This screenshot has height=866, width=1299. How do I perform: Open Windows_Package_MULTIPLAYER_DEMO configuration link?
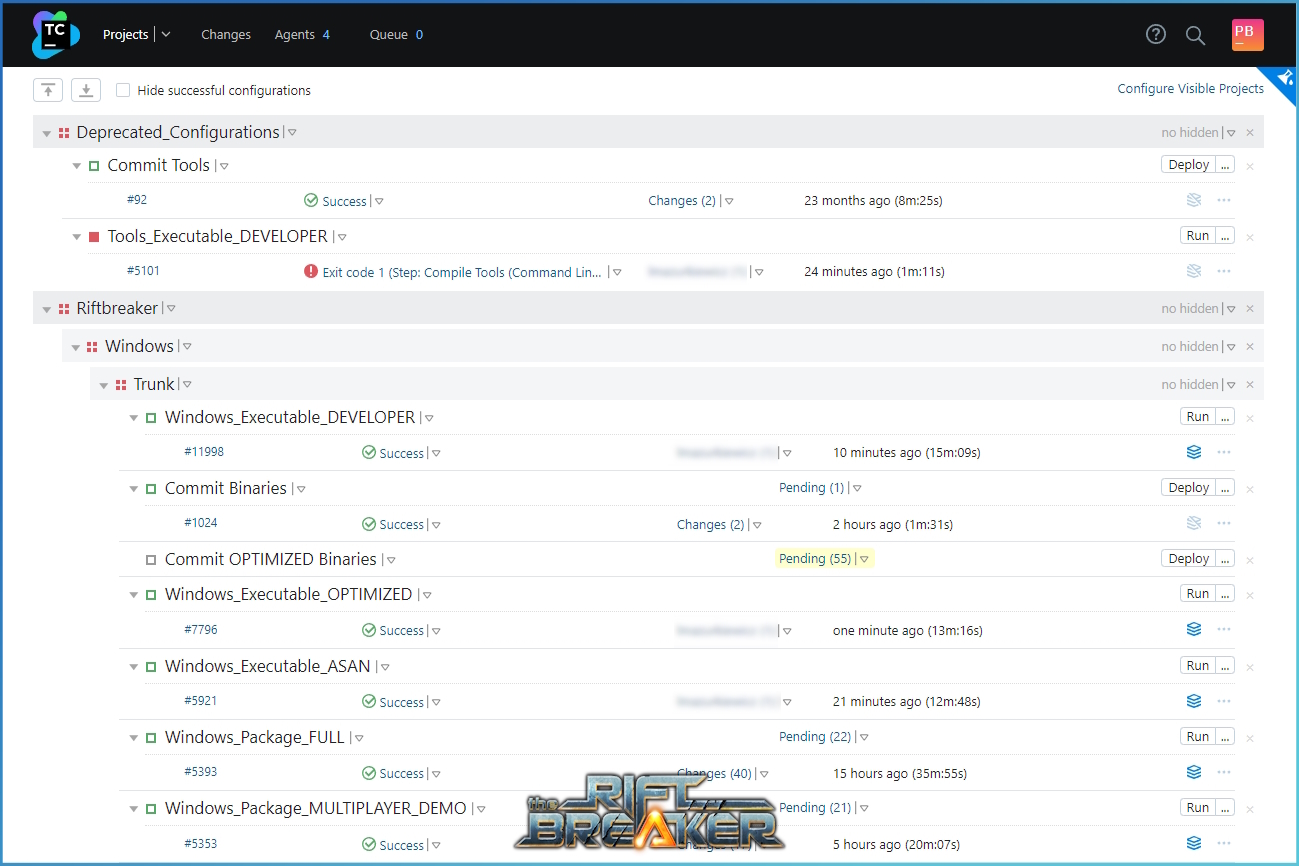[x=316, y=808]
